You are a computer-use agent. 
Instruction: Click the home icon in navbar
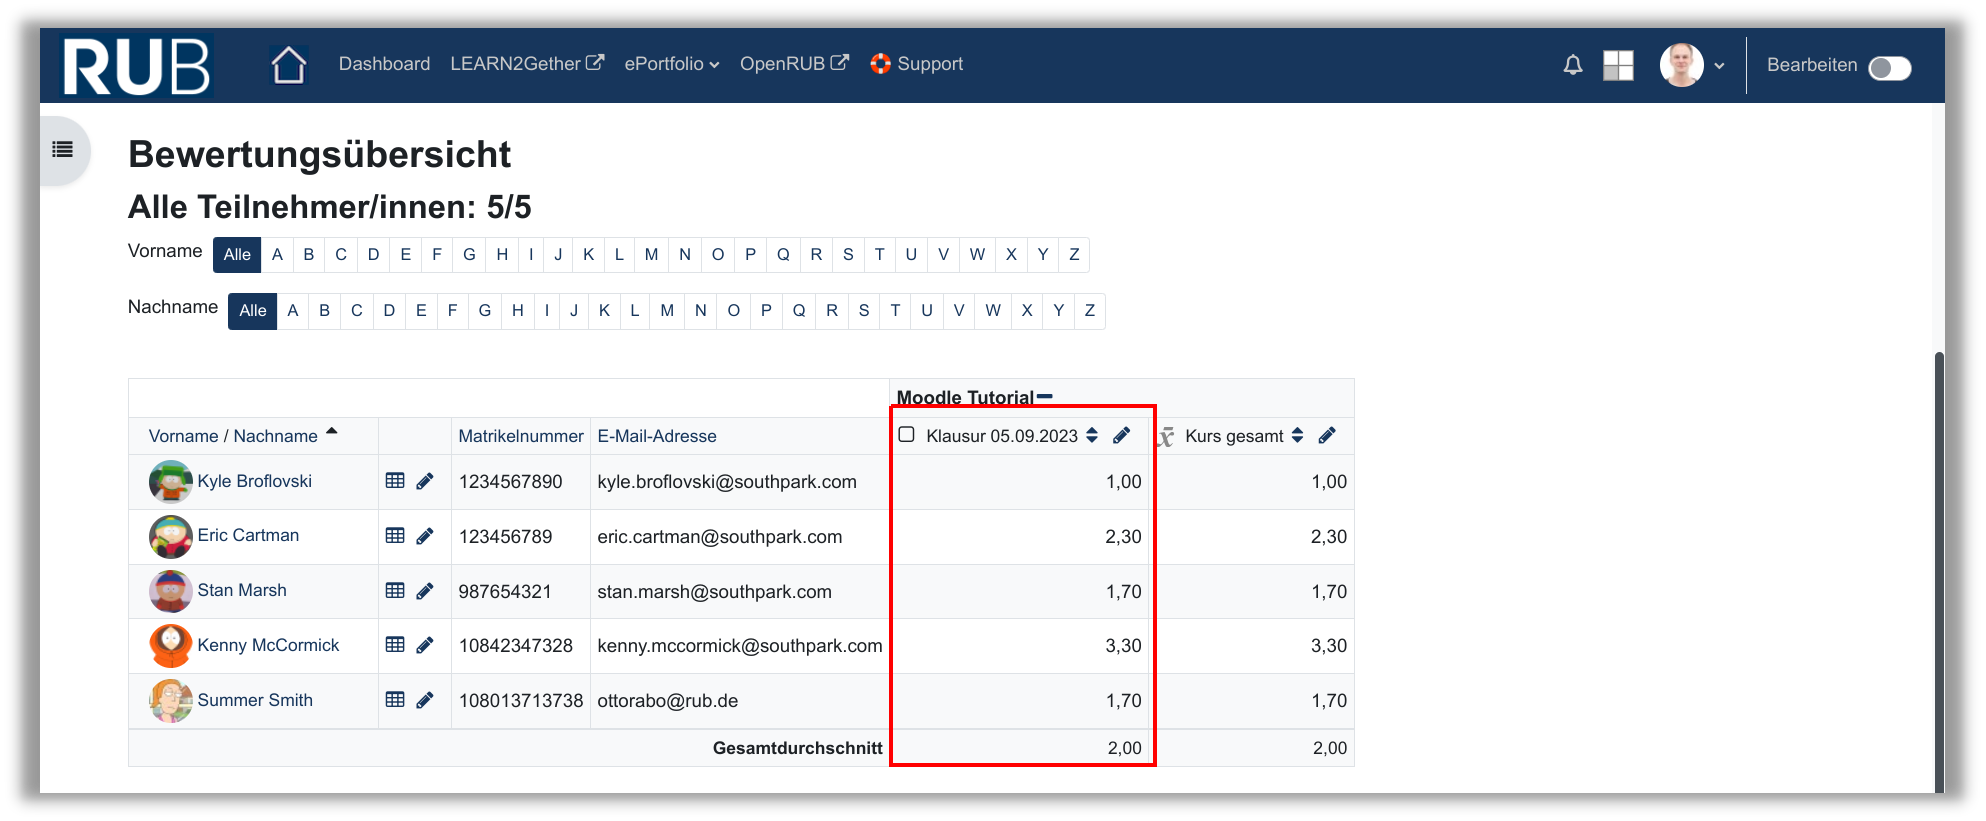[289, 65]
